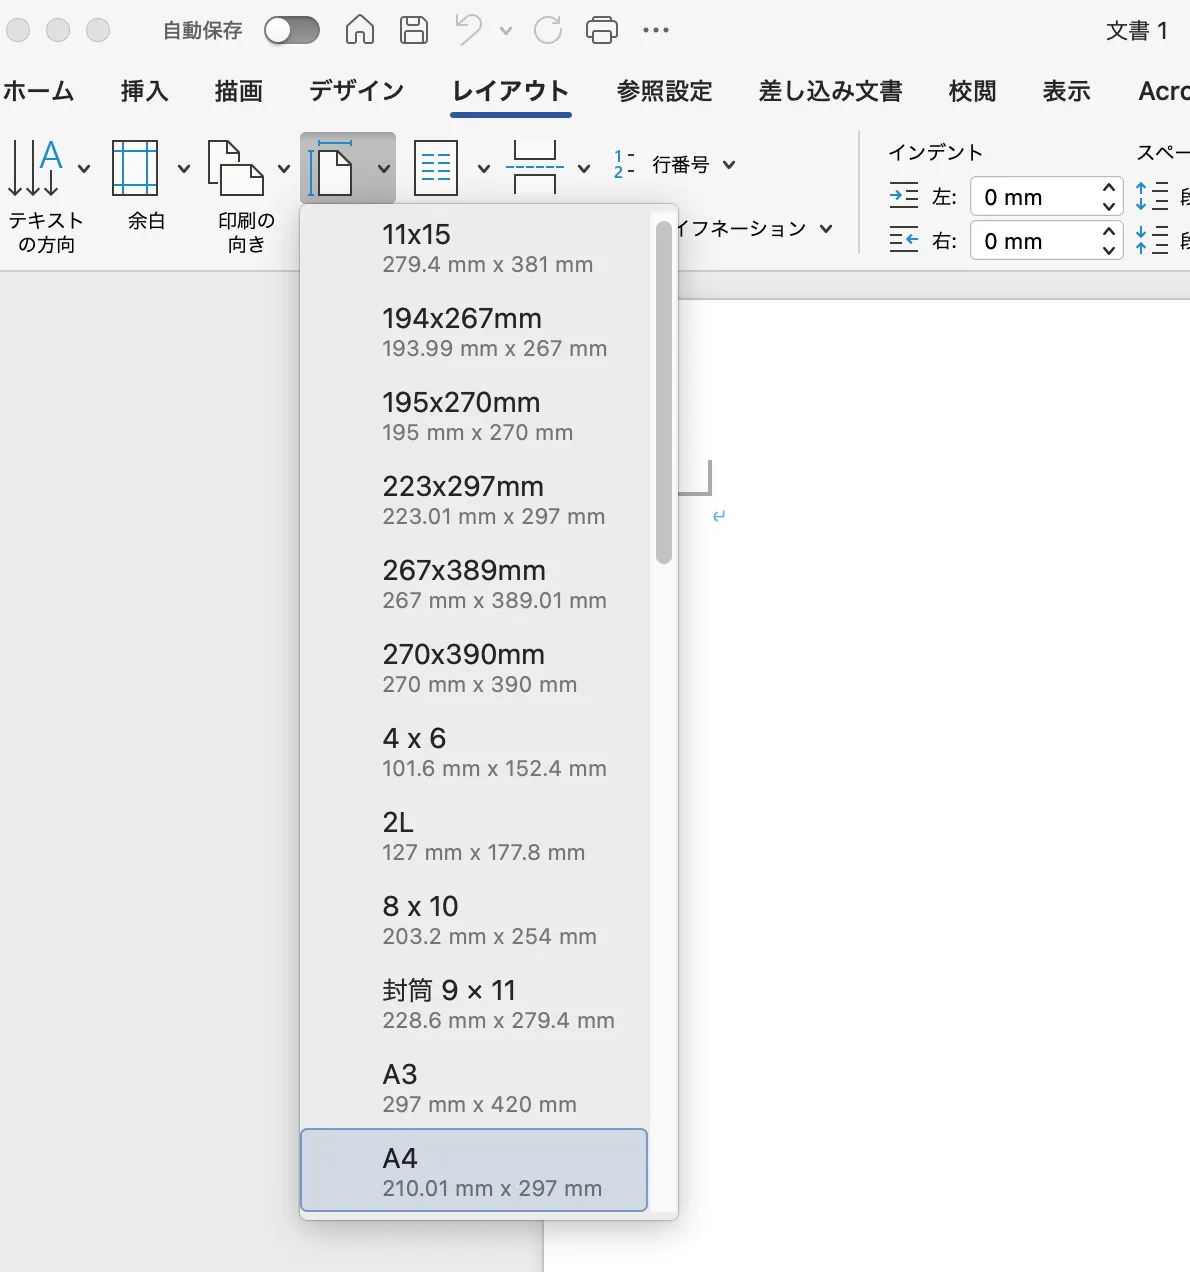1190x1272 pixels.
Task: Expand the 余白 margins dropdown arrow
Action: pyautogui.click(x=184, y=168)
